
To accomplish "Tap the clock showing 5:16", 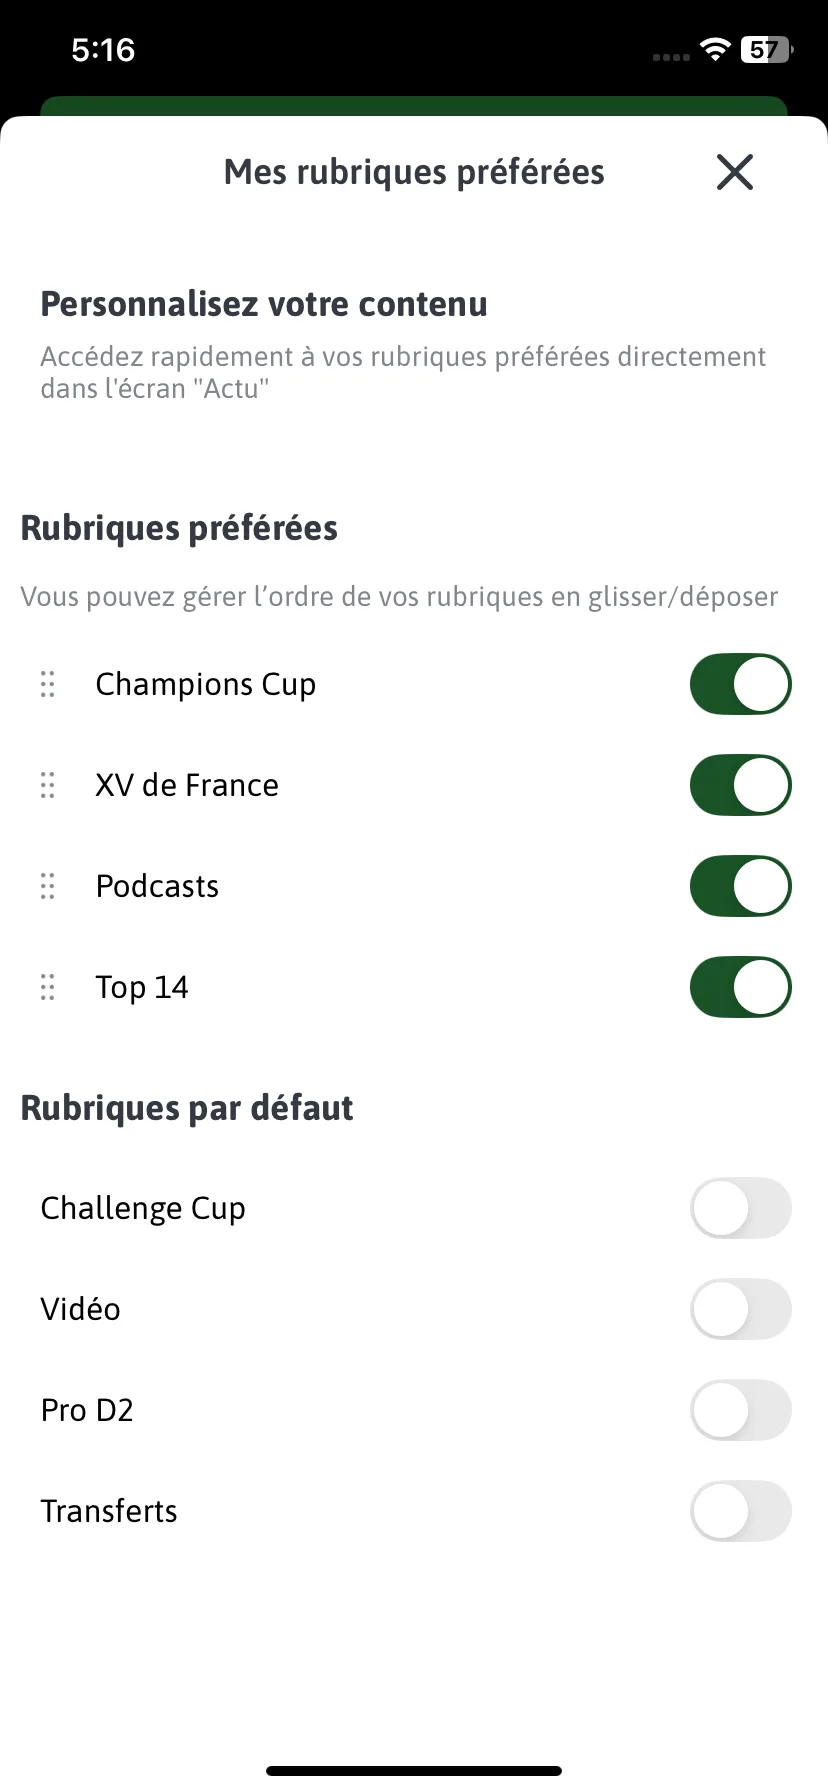I will pyautogui.click(x=103, y=50).
